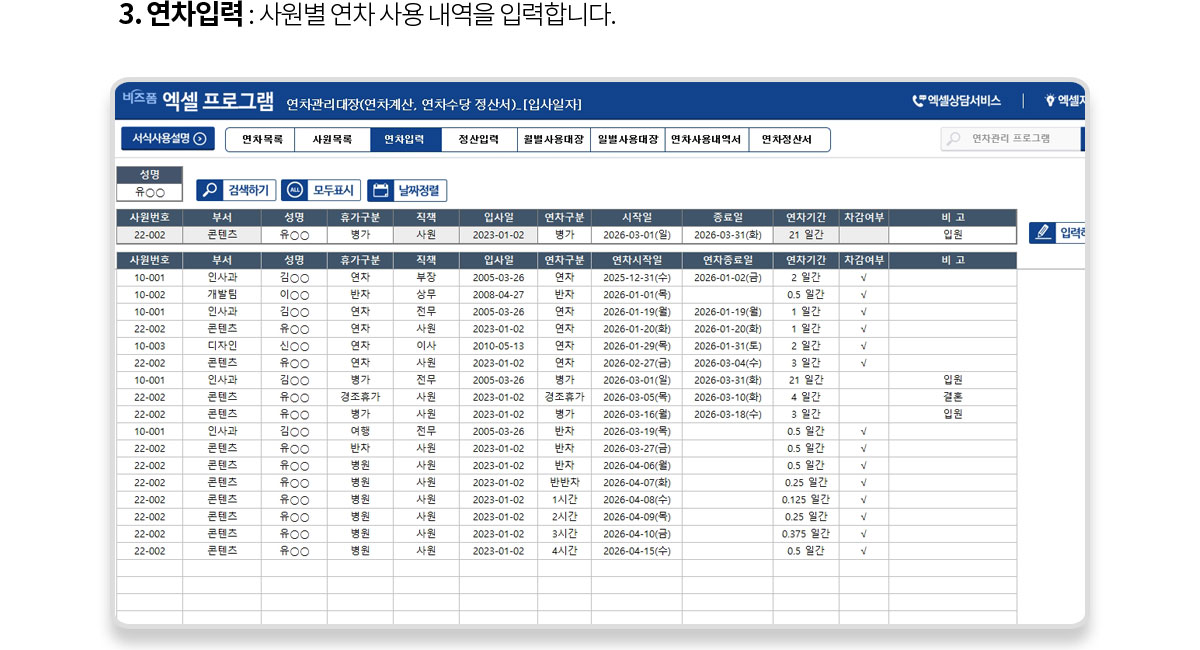Open the 휴가구분 cell showing 병가 in input row
The image size is (1200, 650).
(360, 235)
